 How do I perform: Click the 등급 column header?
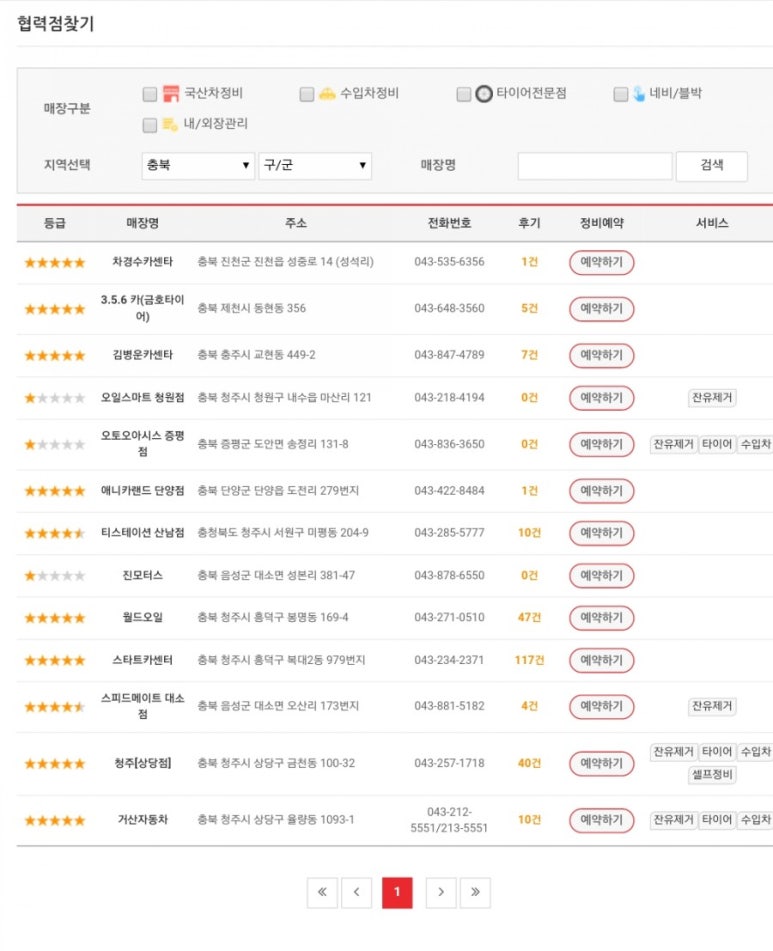(55, 223)
